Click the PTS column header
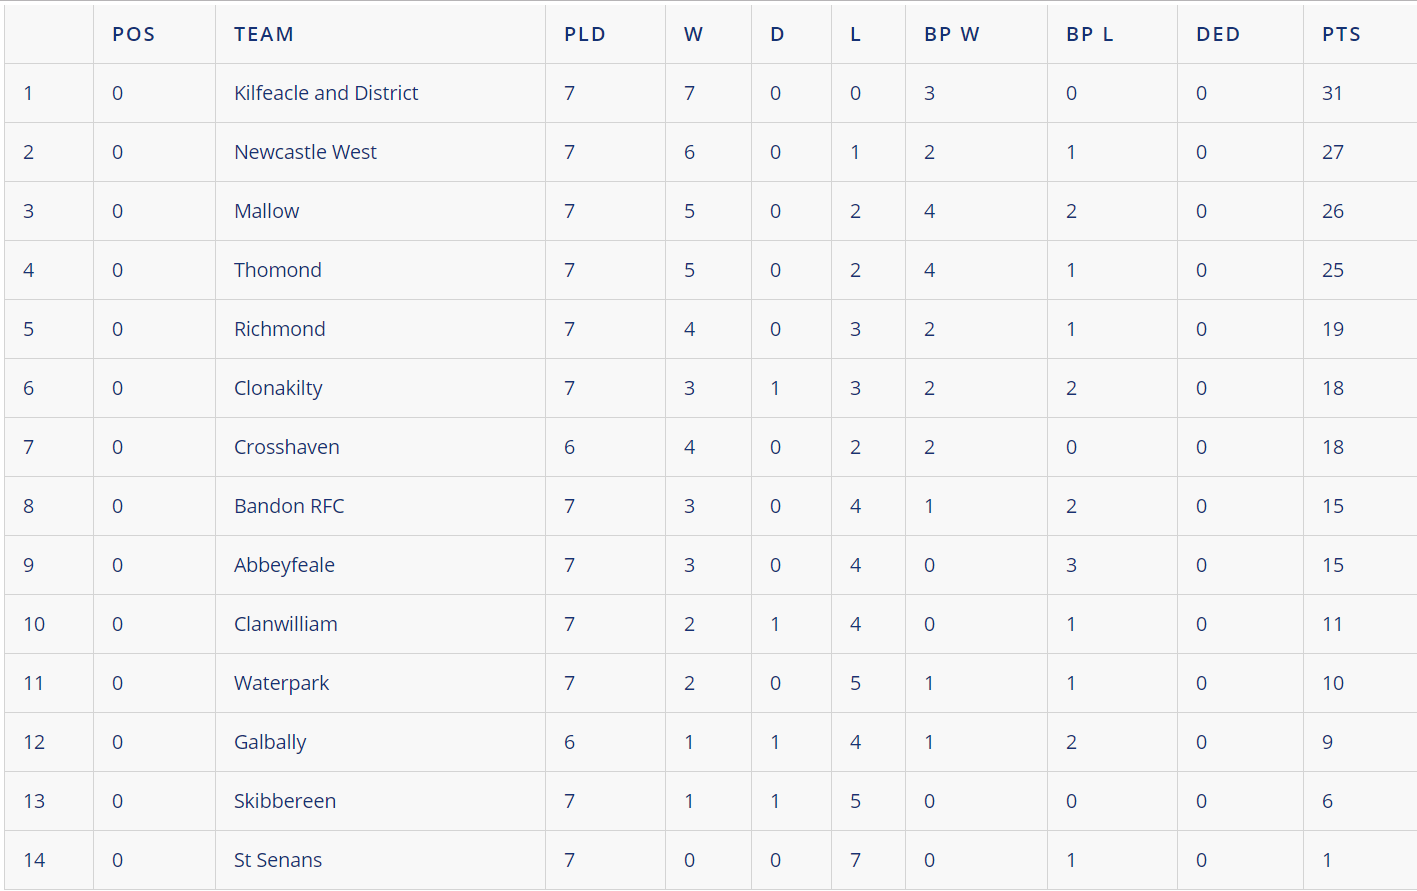Screen dimensions: 1417x891 coord(1341,34)
